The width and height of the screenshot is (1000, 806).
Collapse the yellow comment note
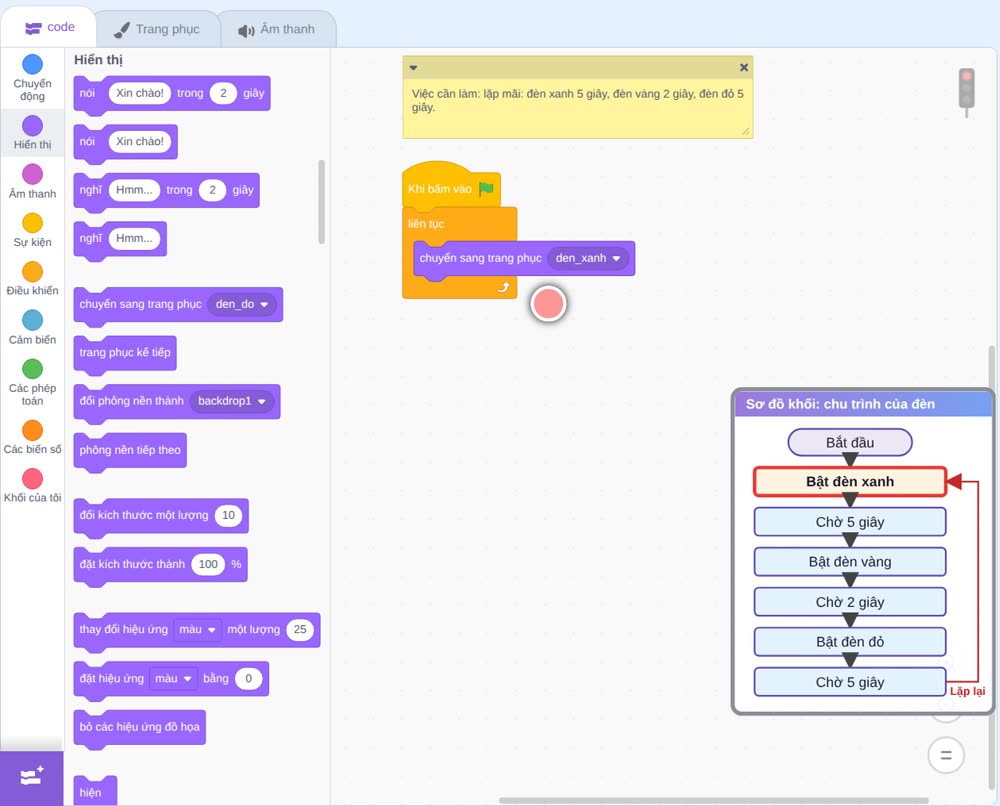click(x=413, y=68)
